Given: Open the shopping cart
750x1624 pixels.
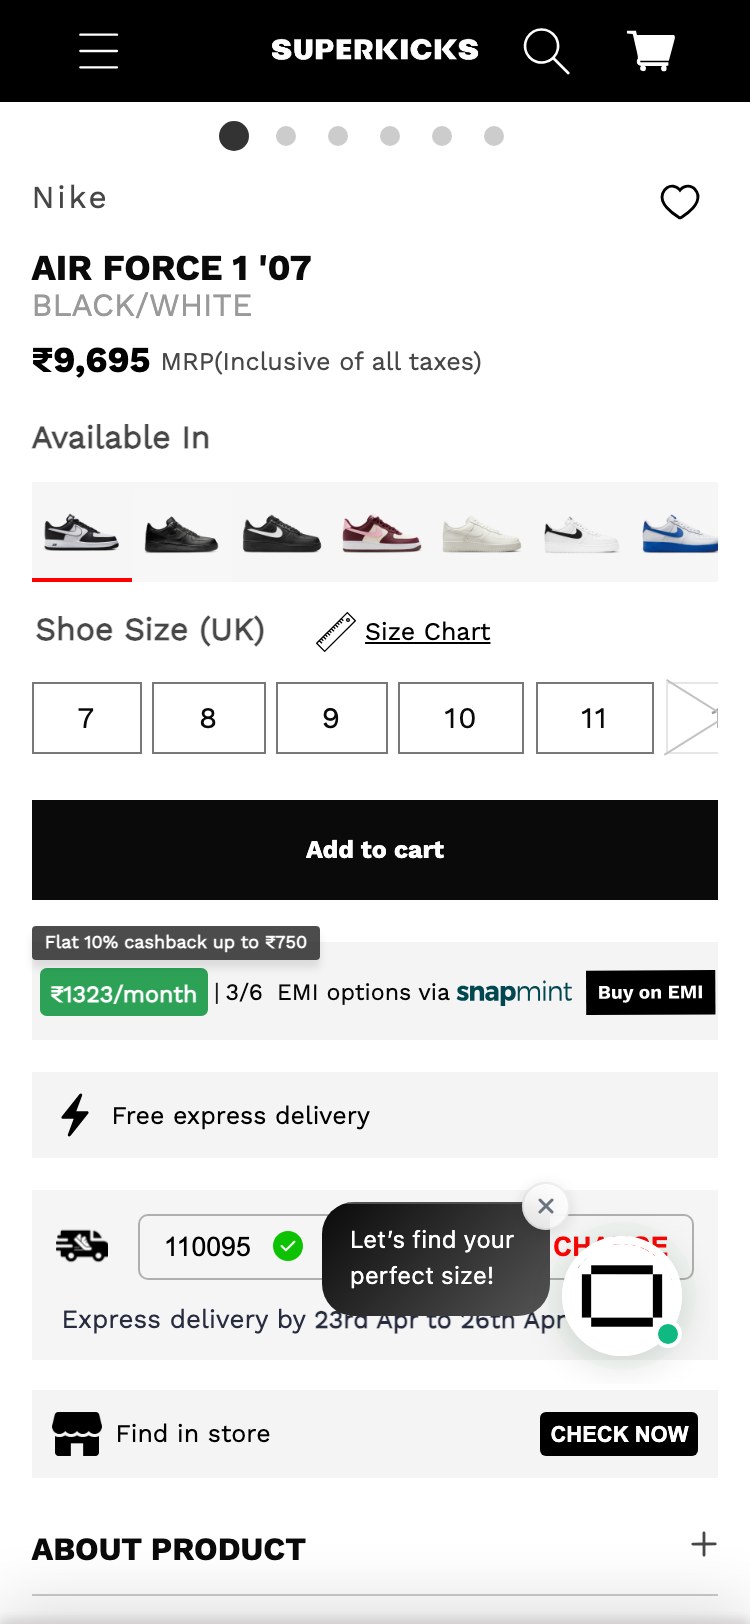Looking at the screenshot, I should [649, 50].
